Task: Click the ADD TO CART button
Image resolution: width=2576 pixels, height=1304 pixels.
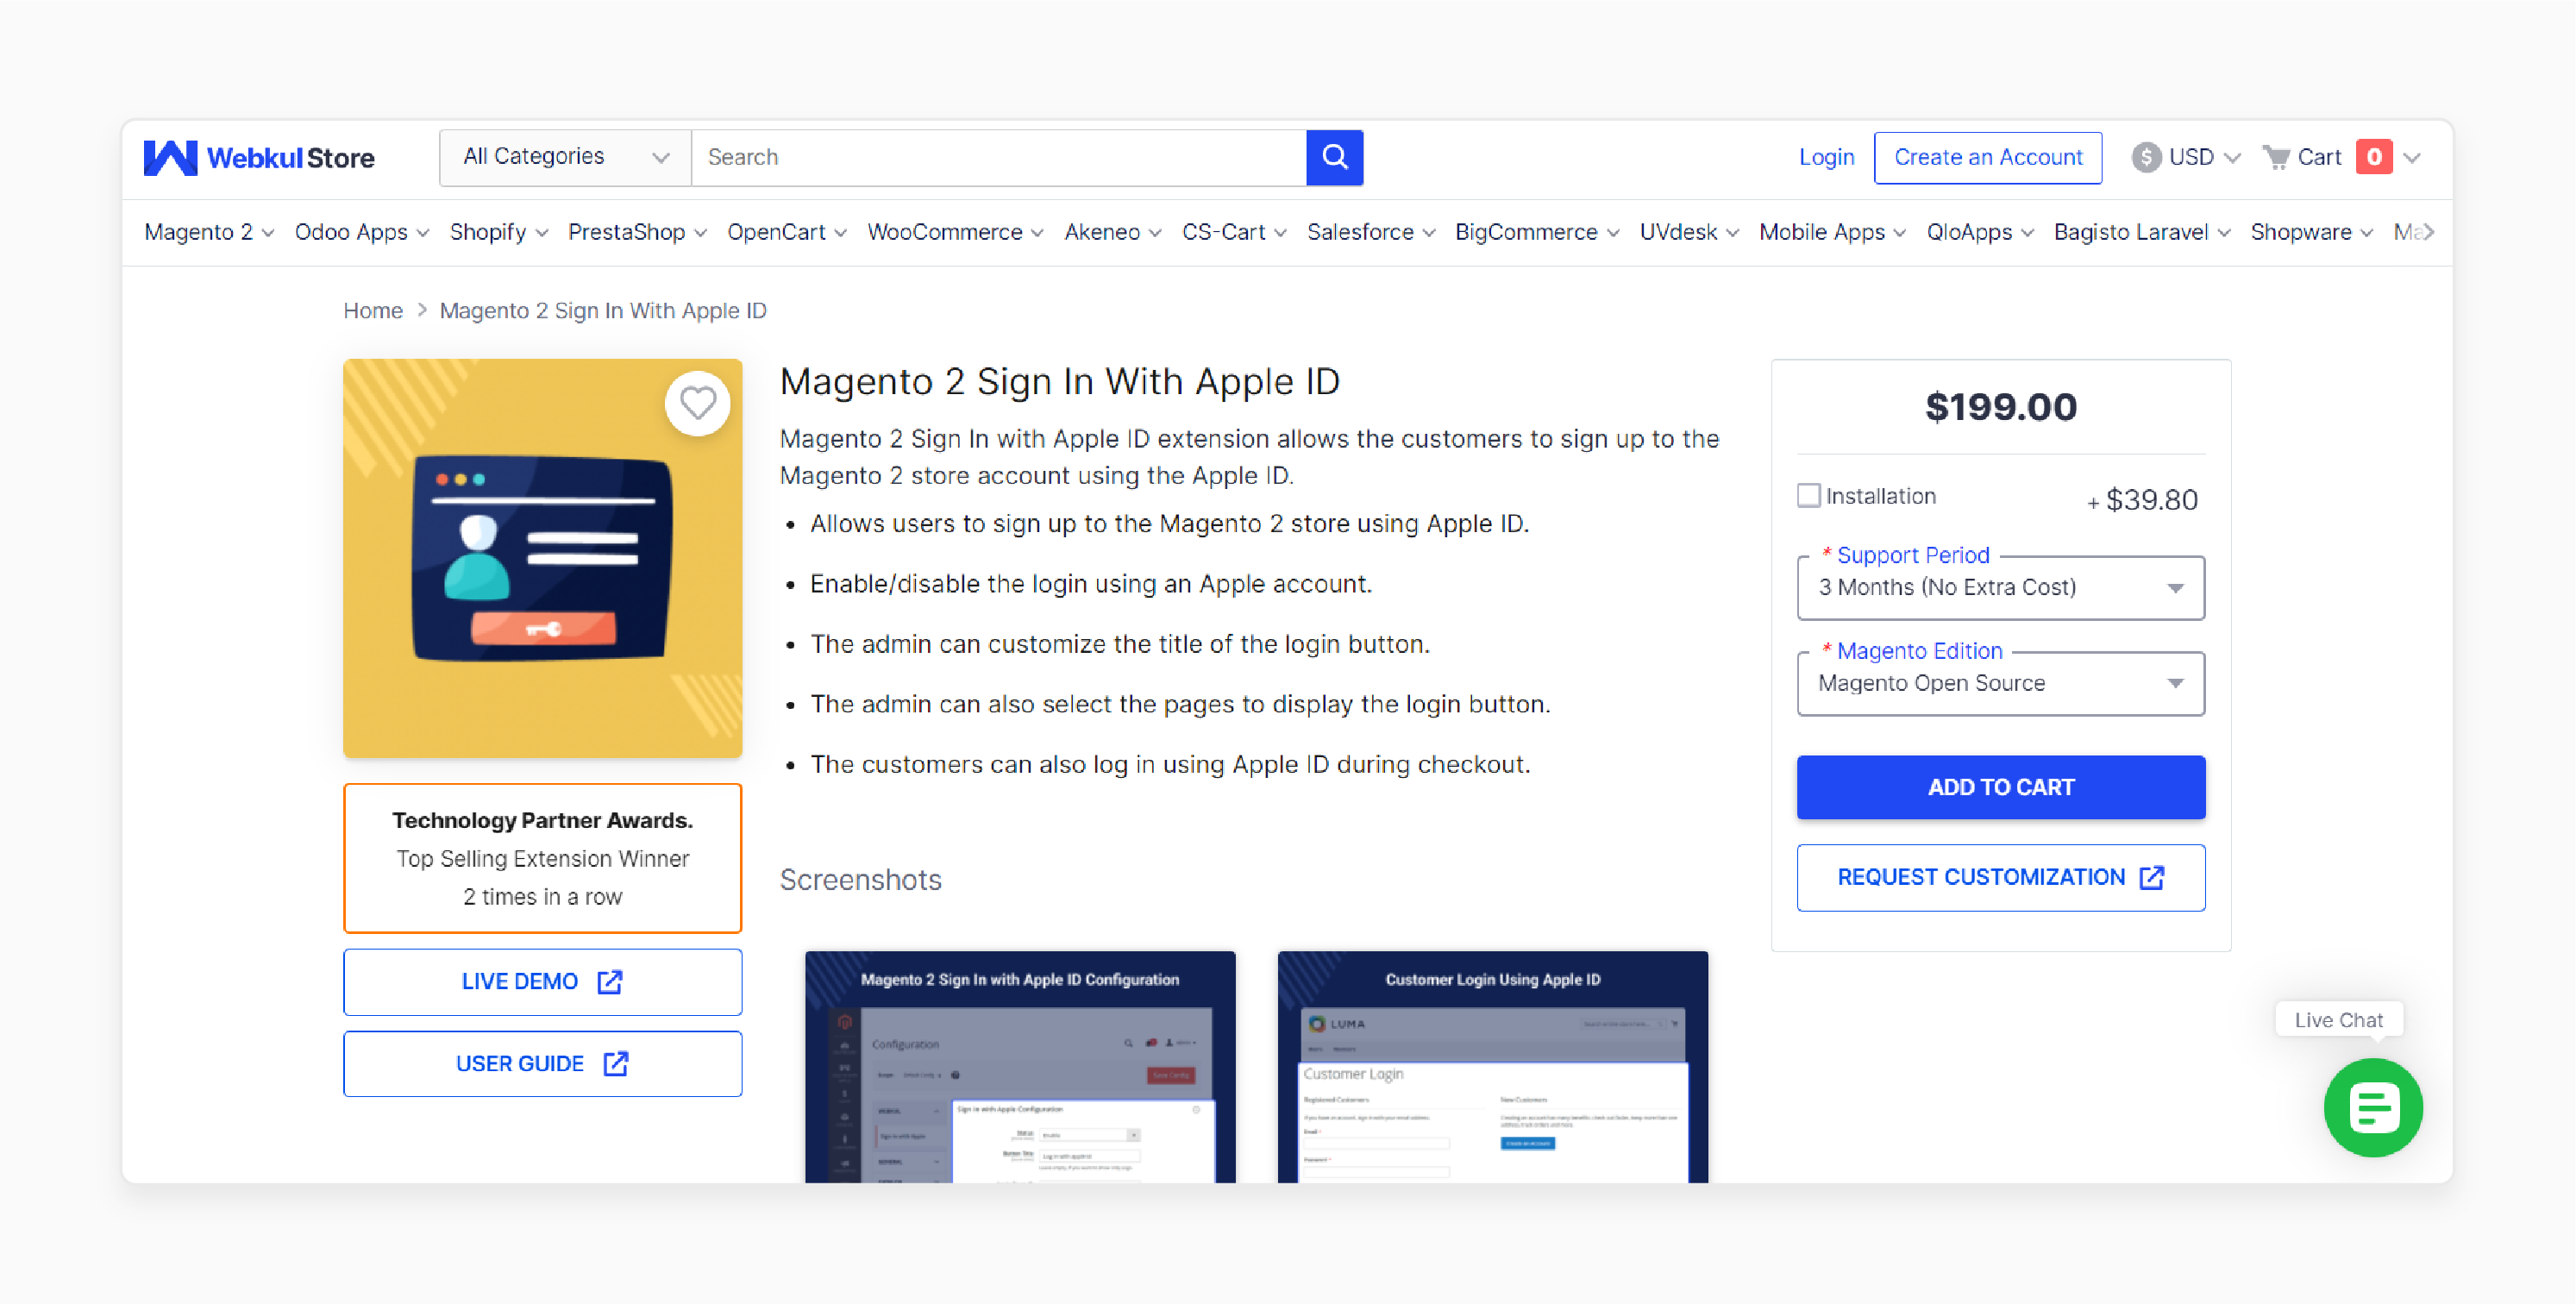Action: click(2000, 787)
